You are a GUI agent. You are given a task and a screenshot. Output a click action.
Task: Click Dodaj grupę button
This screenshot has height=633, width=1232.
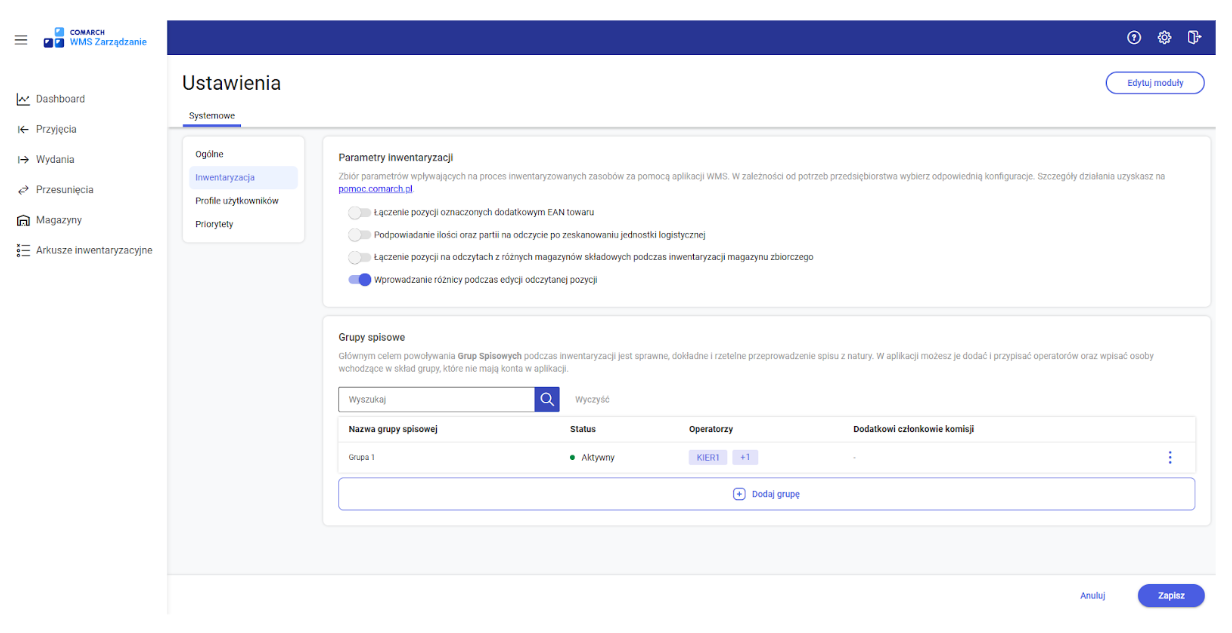click(x=766, y=494)
